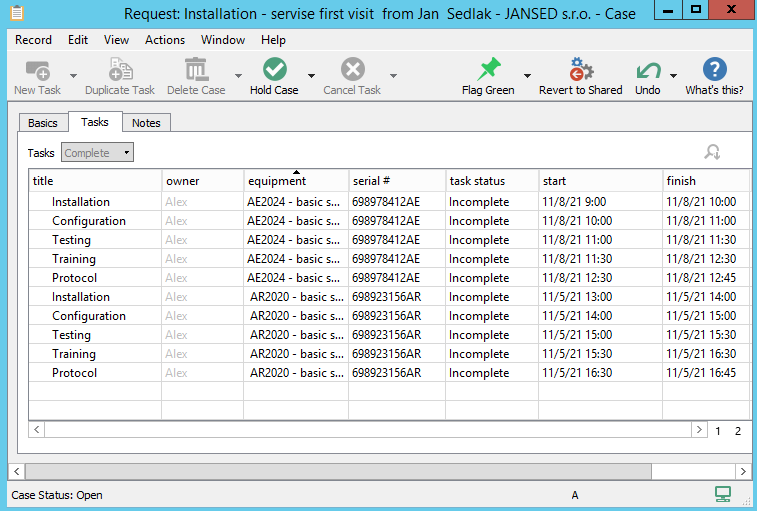
Task: Open the Actions menu
Action: point(165,40)
